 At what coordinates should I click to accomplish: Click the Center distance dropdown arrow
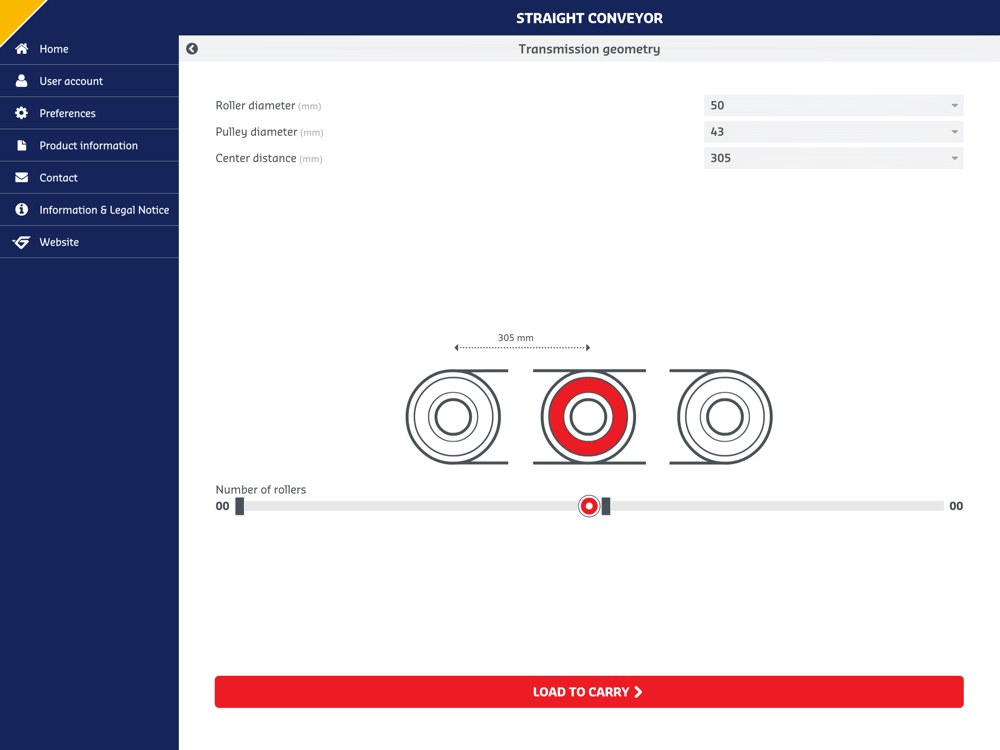(954, 158)
